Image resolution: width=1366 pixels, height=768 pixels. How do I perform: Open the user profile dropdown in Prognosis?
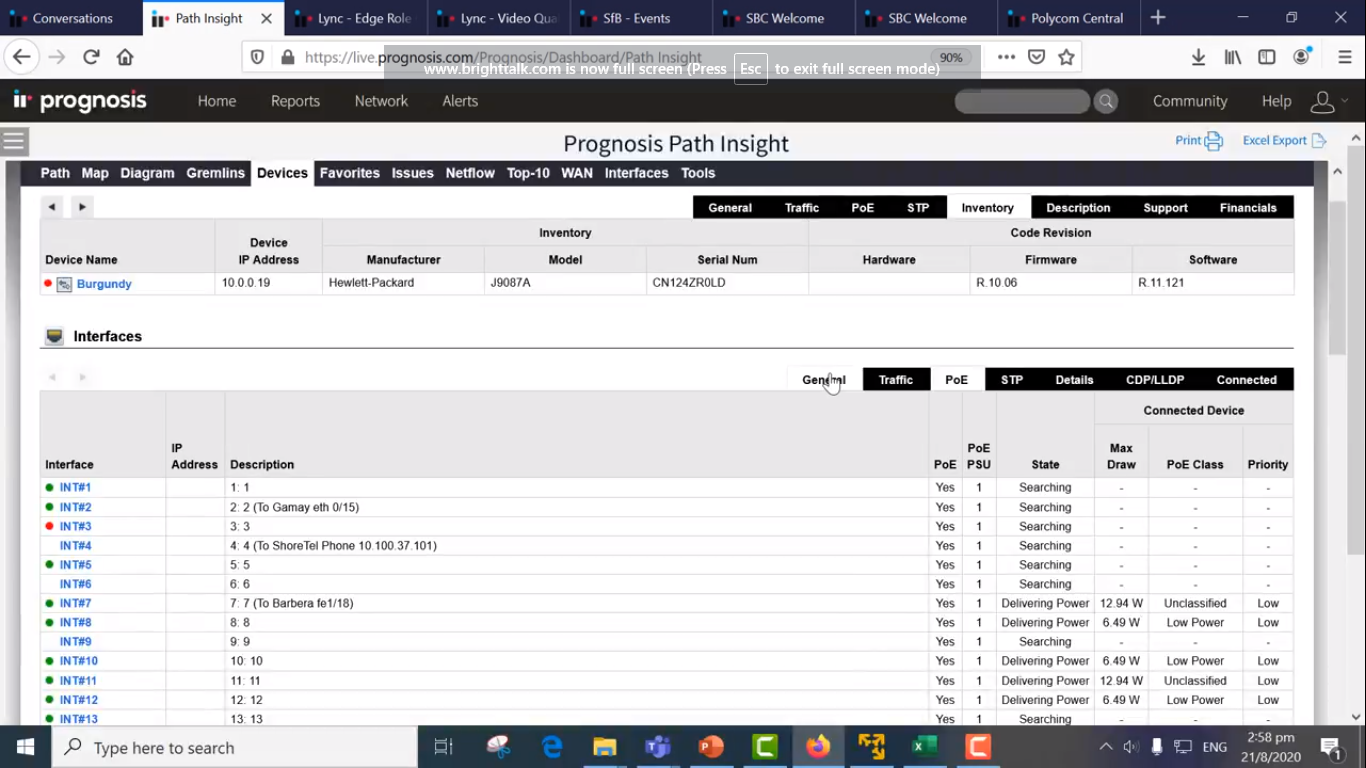tap(1329, 101)
